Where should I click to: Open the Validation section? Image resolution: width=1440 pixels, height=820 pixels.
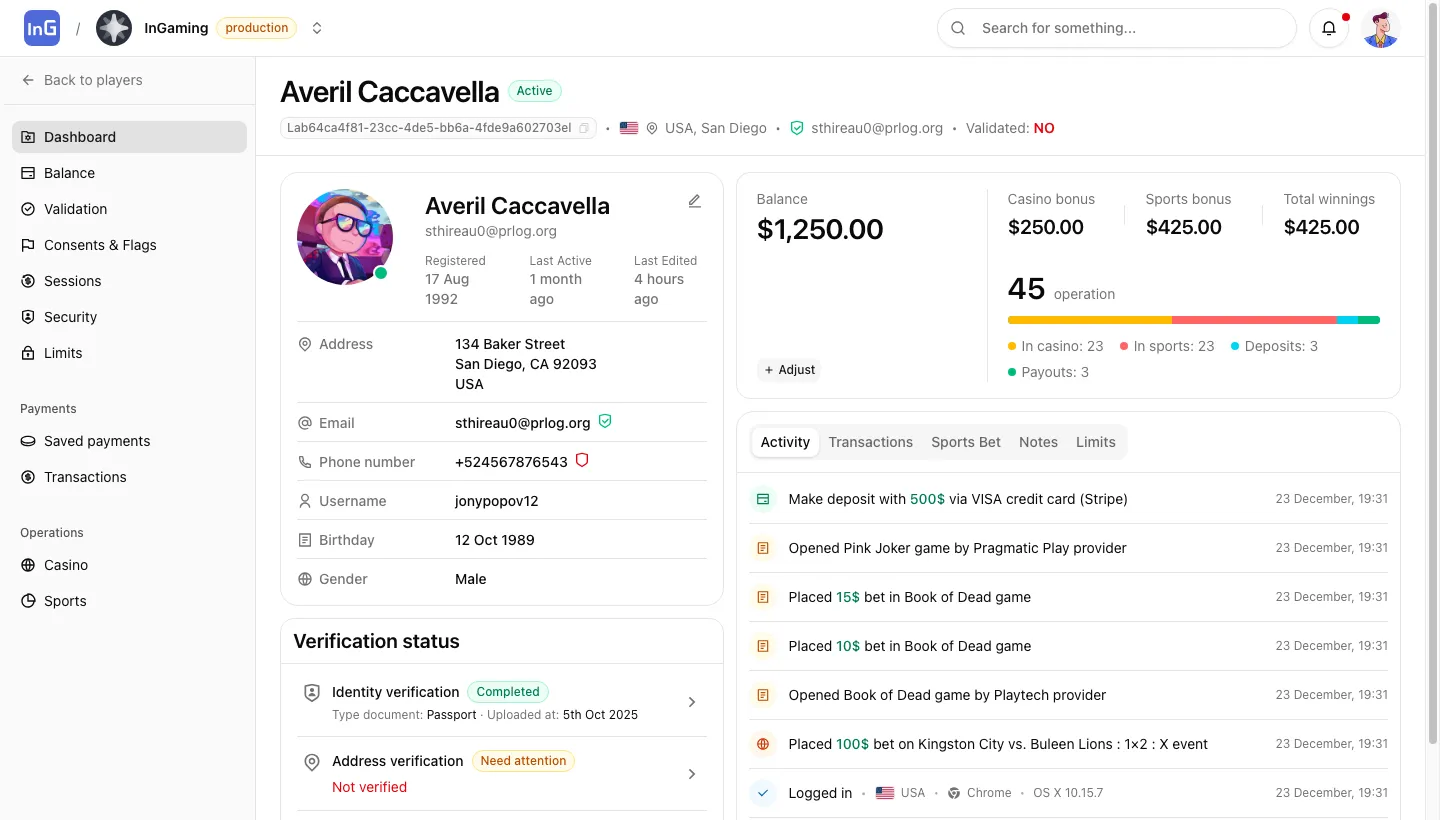coord(76,209)
